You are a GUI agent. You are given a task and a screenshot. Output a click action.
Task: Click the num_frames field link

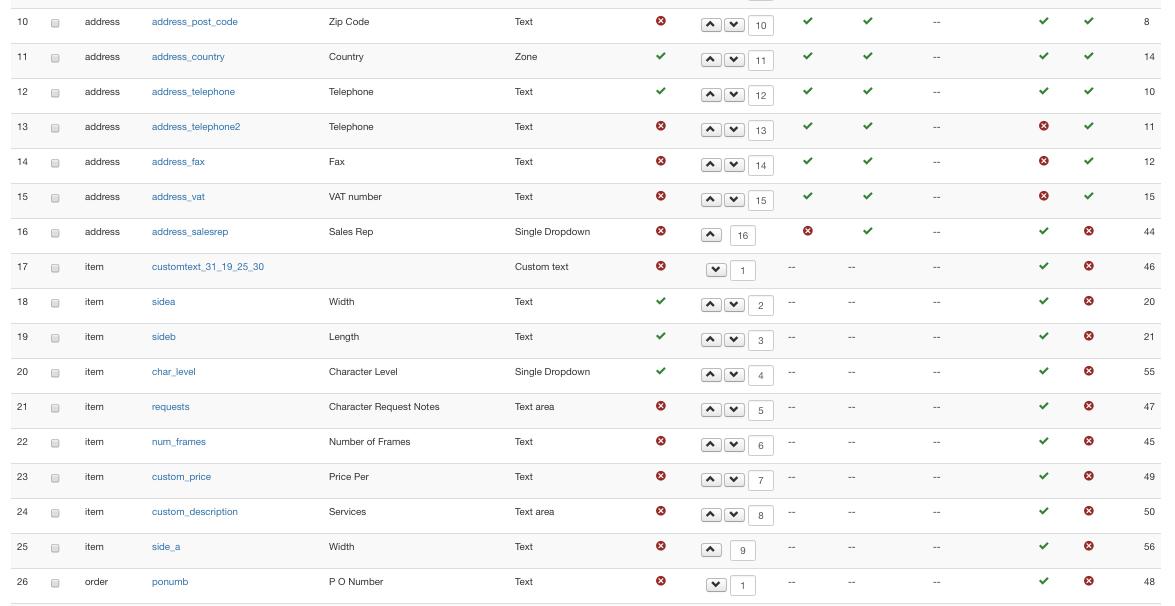tap(179, 442)
